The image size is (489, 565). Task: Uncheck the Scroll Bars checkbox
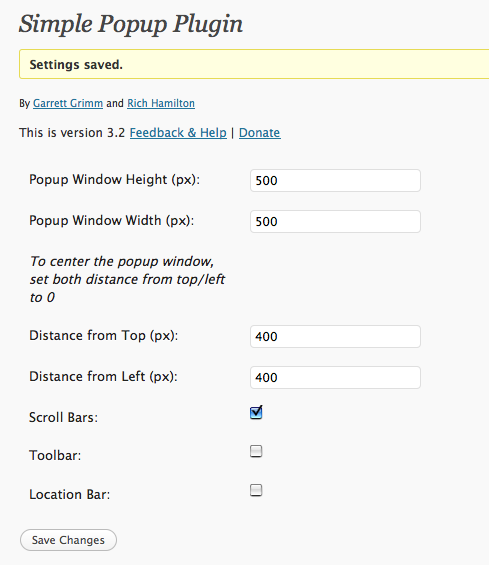256,413
